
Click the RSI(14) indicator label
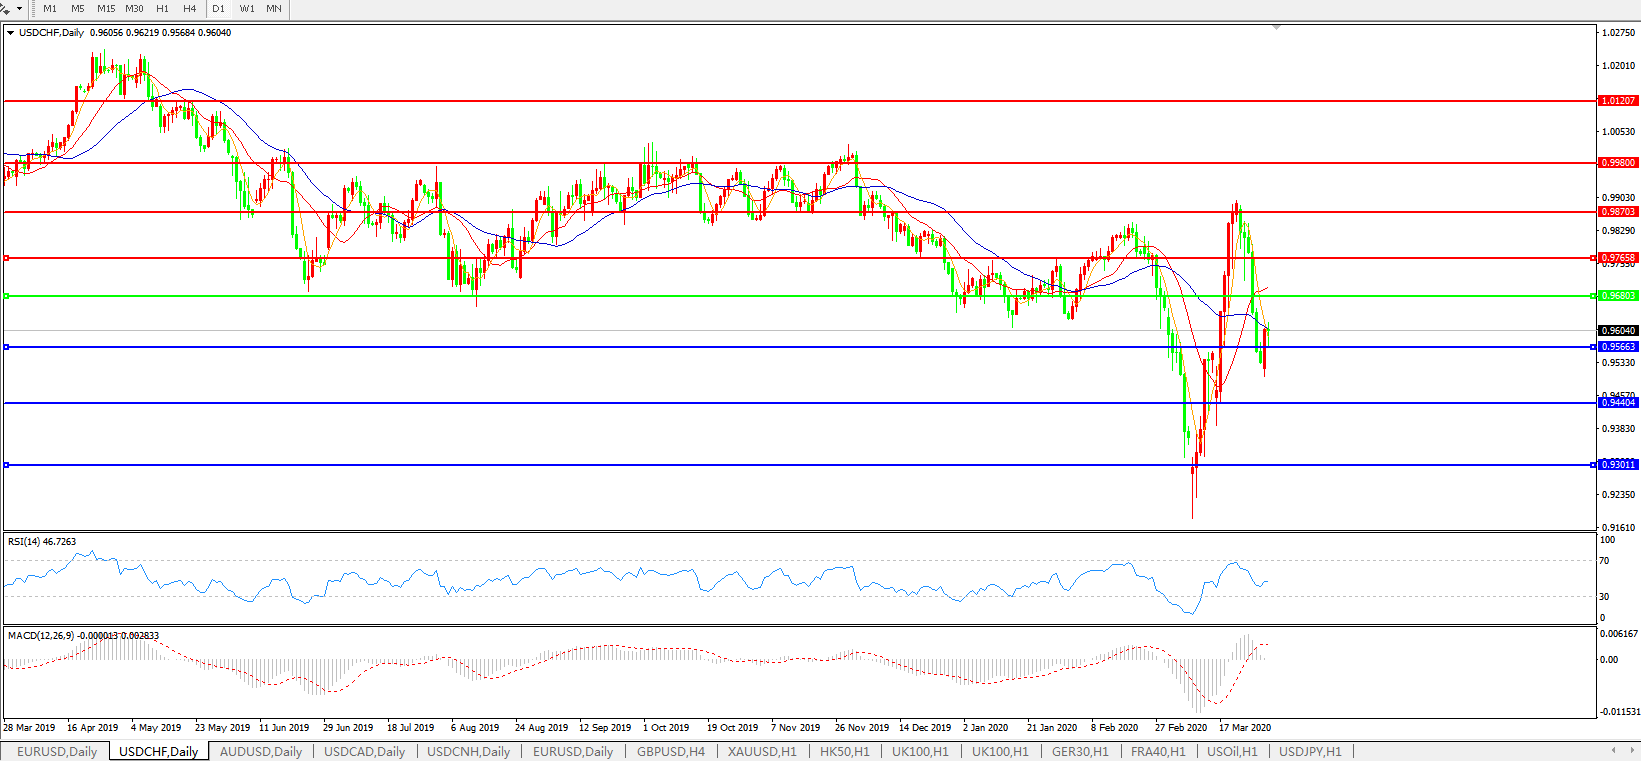point(41,542)
